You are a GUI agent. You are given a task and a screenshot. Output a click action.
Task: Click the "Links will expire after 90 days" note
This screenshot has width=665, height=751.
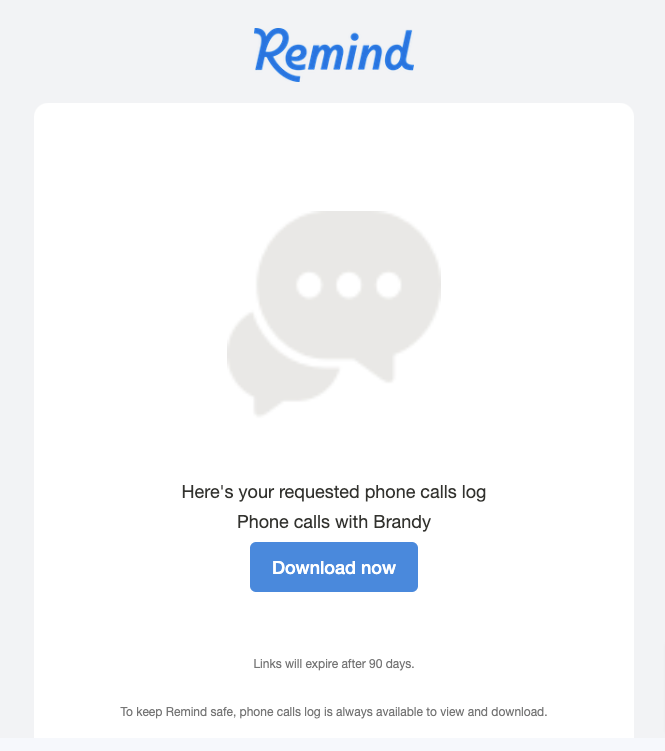tap(333, 663)
